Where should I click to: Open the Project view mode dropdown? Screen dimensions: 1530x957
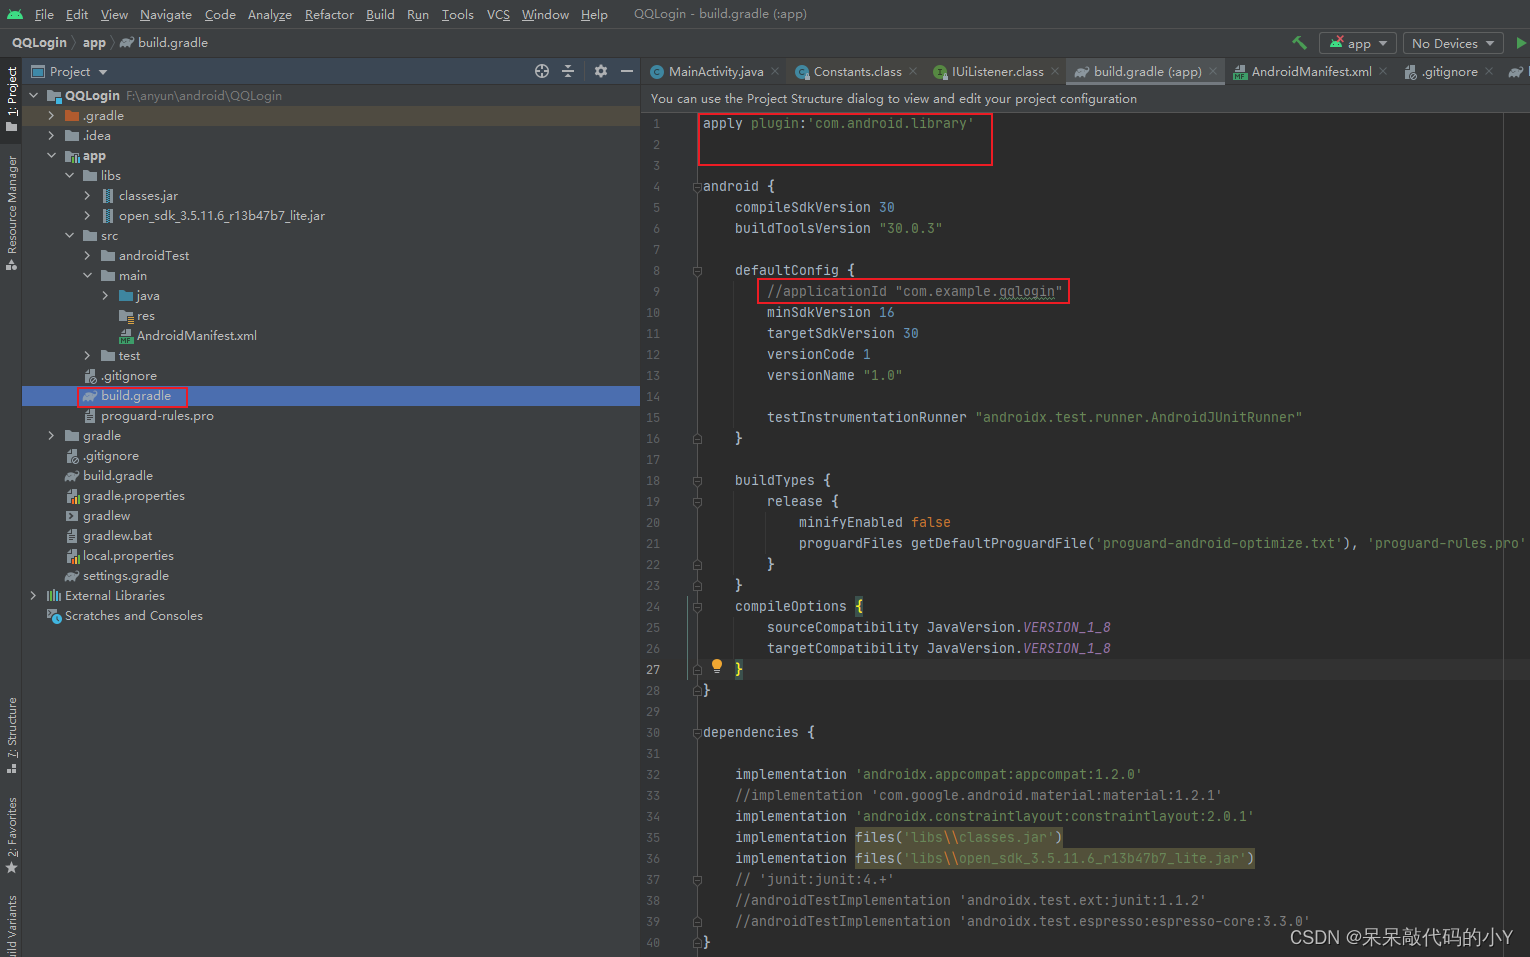[x=69, y=71]
